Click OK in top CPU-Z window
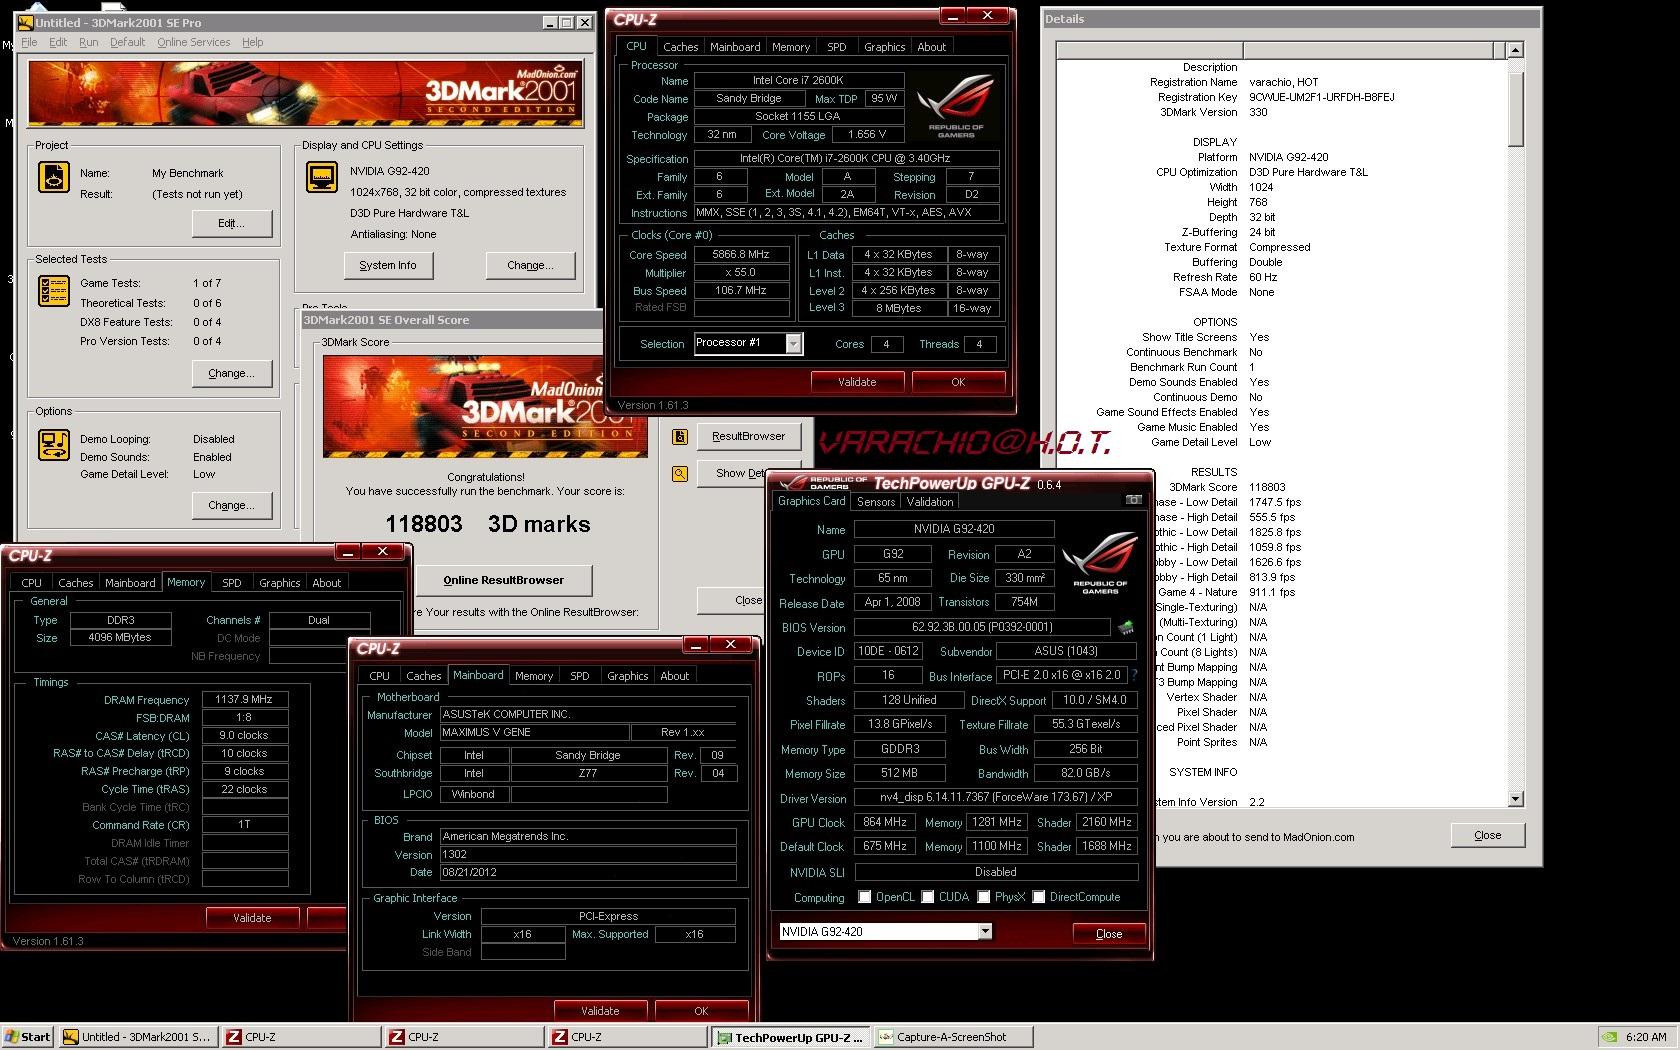Screen dimensions: 1680x1050 (958, 382)
